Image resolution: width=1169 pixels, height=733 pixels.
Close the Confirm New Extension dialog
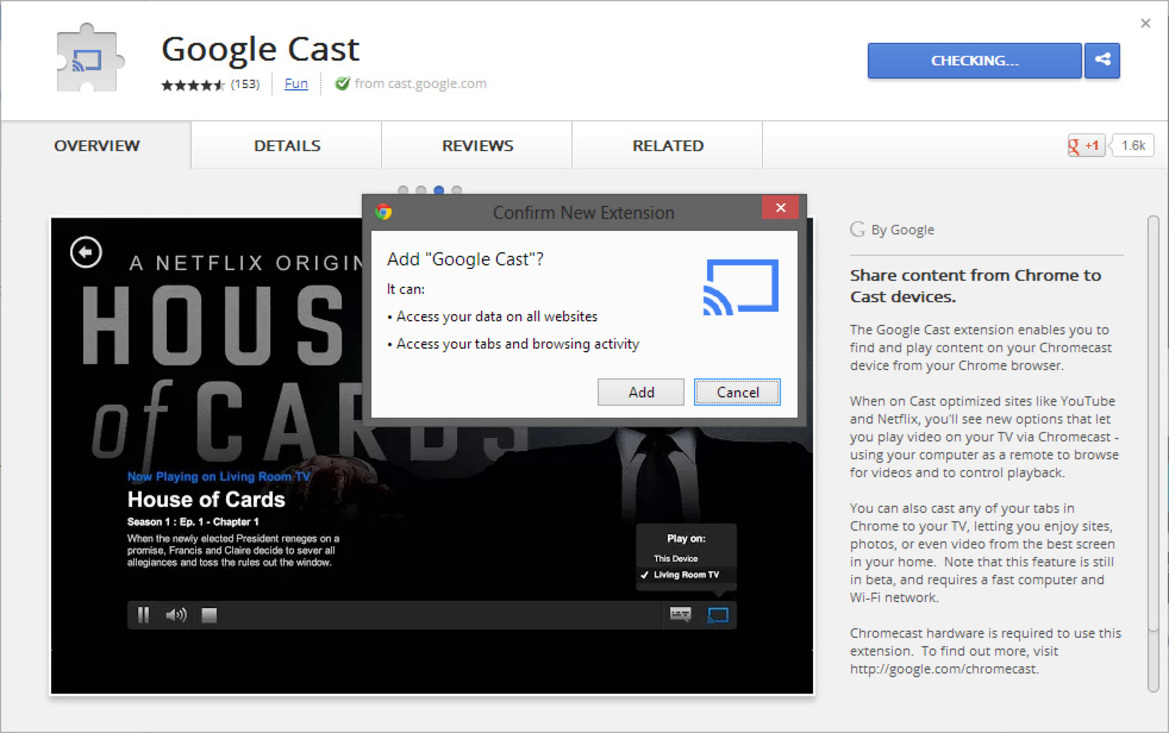pos(781,207)
